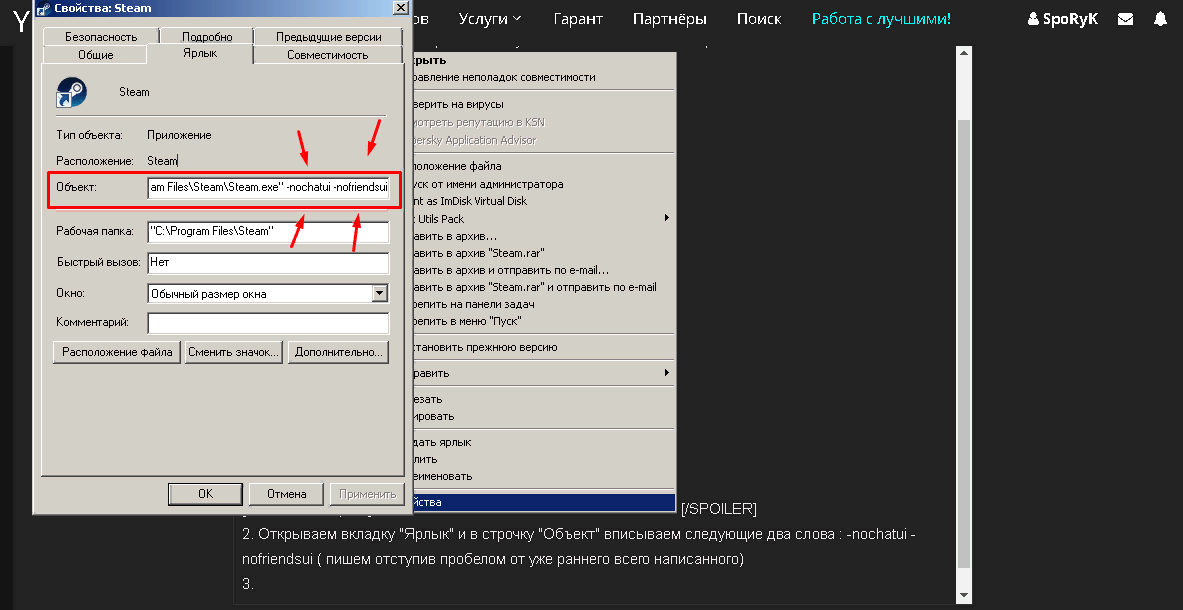Click the step 2 instruction text line

(x=579, y=546)
